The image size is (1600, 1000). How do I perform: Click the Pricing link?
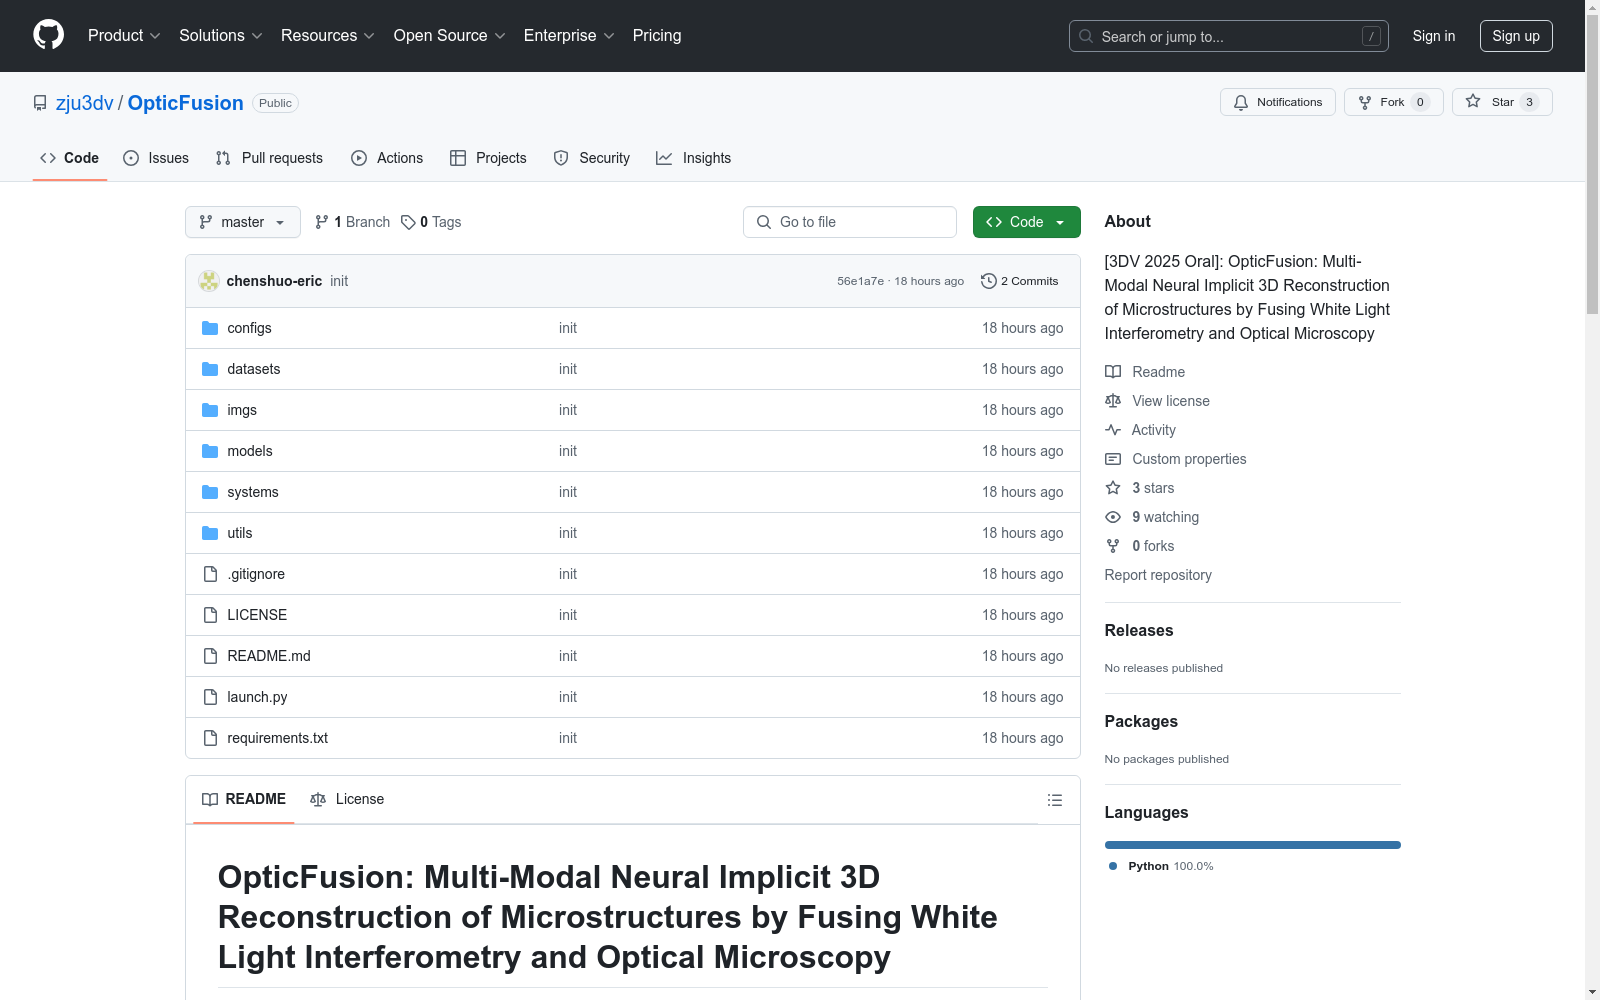pyautogui.click(x=657, y=35)
